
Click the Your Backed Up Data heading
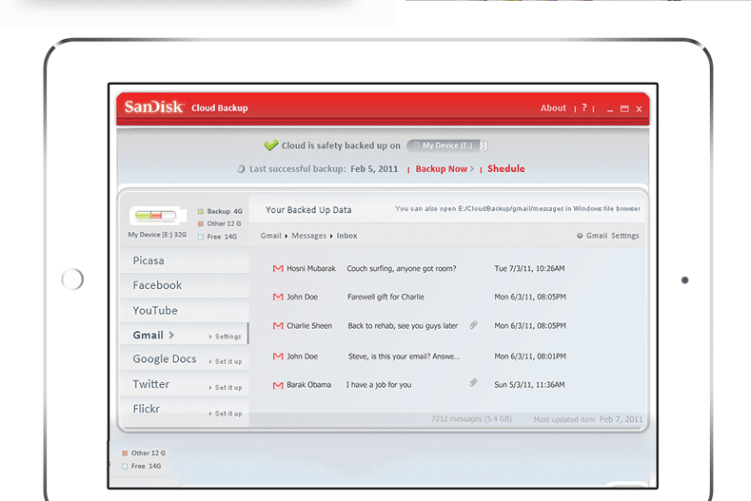pyautogui.click(x=308, y=210)
